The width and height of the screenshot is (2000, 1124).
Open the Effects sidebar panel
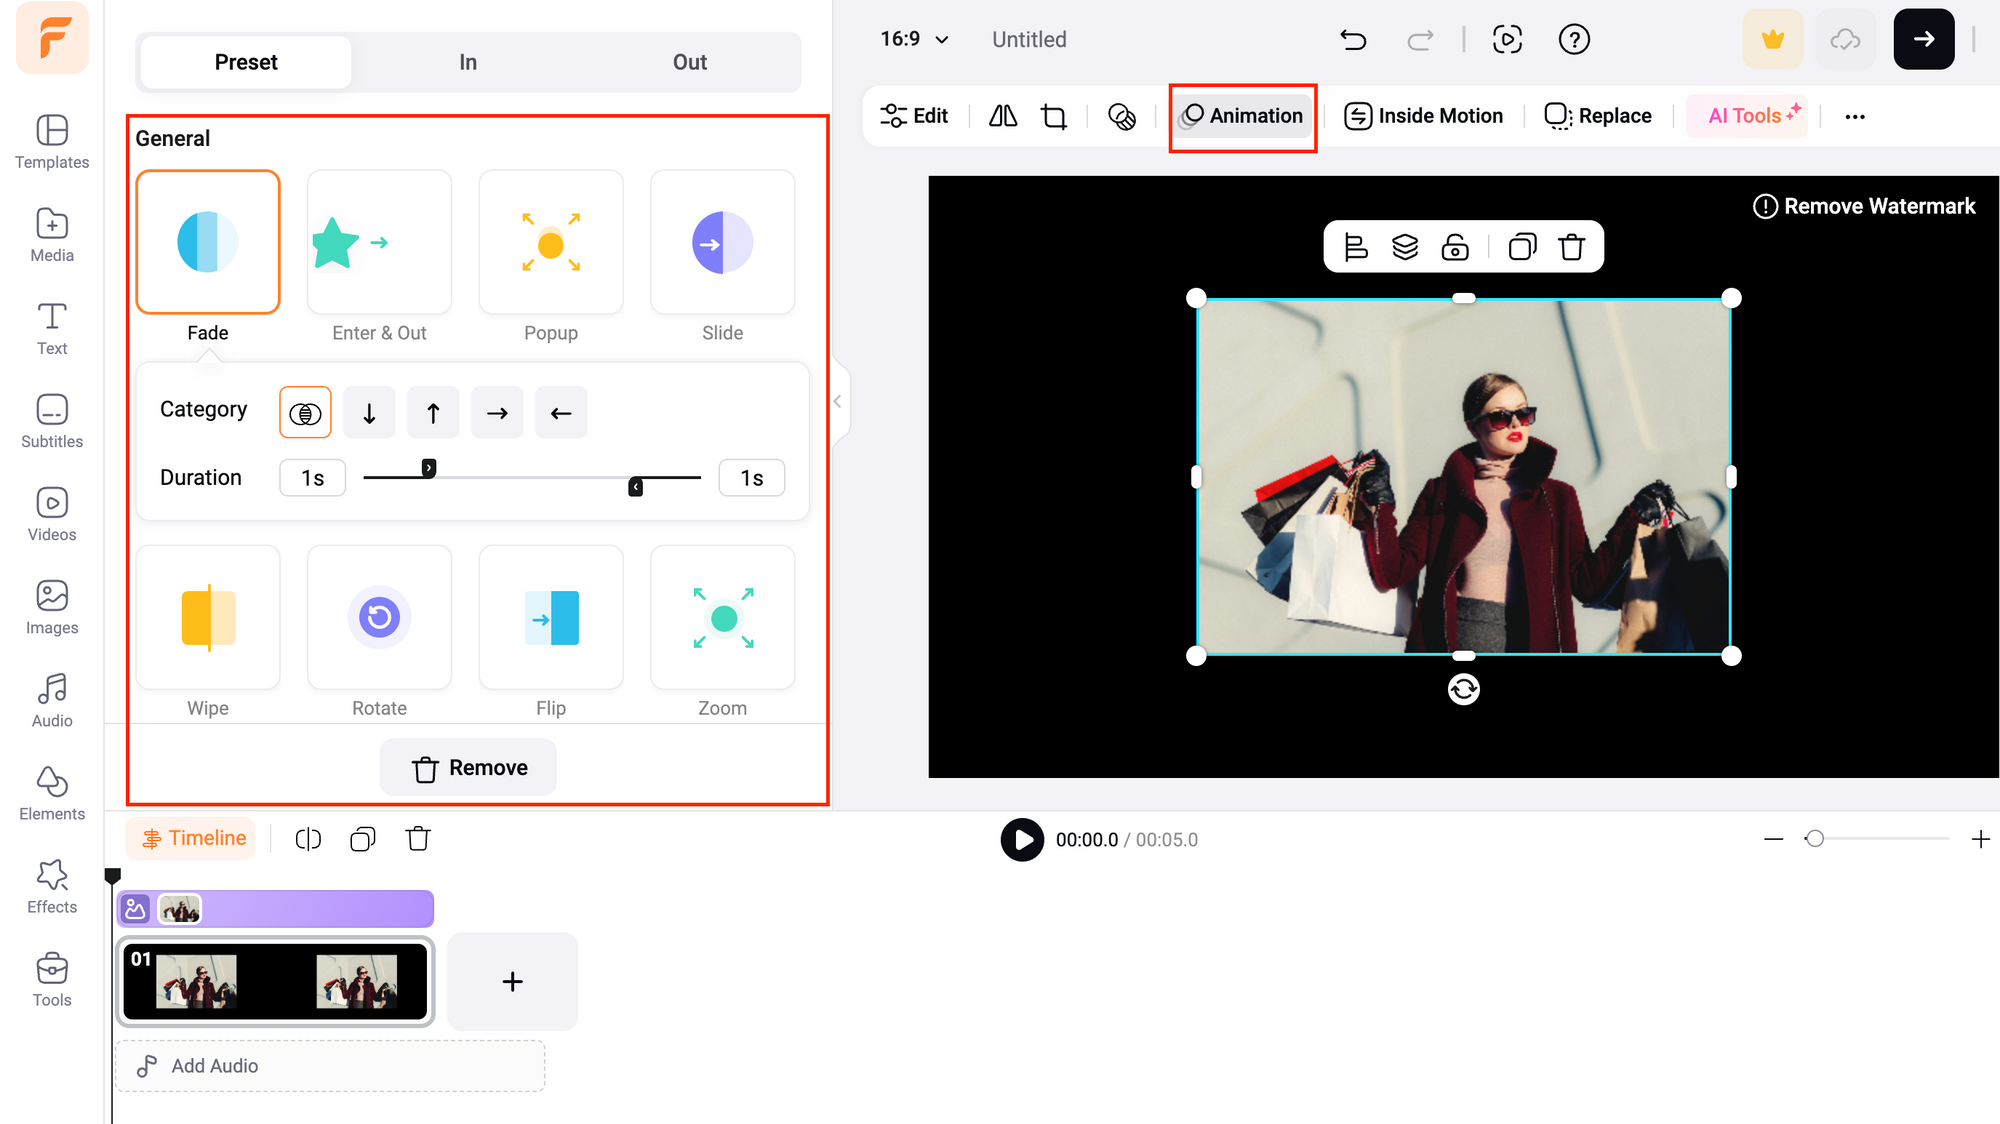tap(52, 887)
